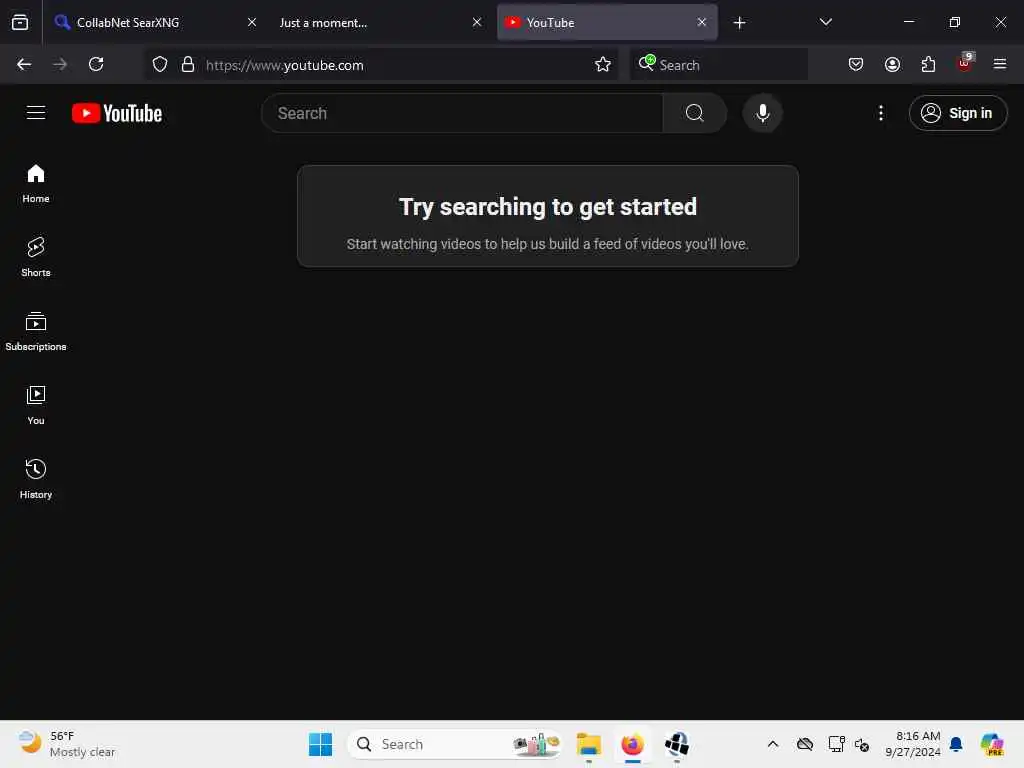1024x768 pixels.
Task: Click the Firefox toolbar Search box
Action: 719,65
